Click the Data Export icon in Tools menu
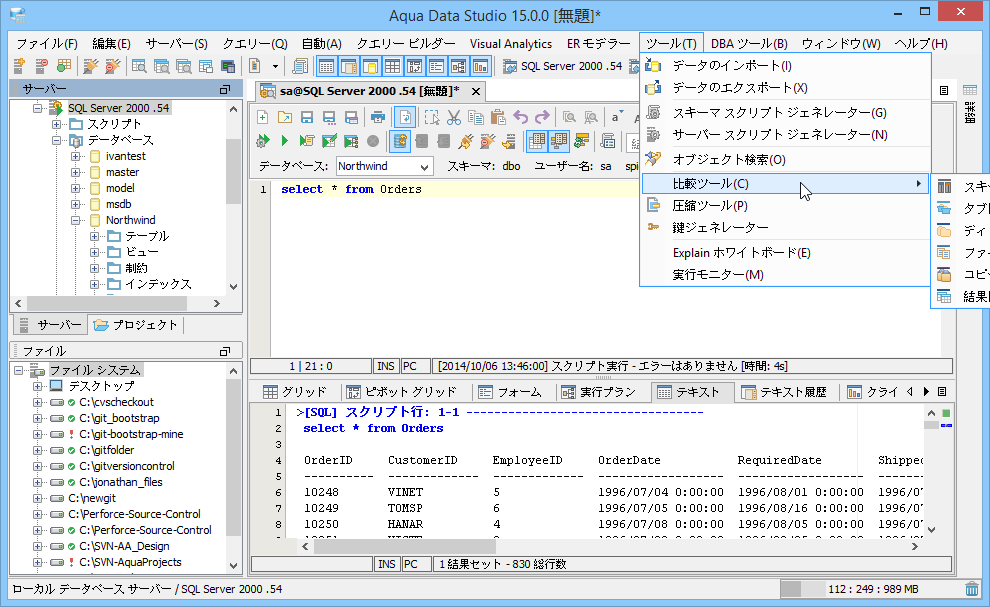The width and height of the screenshot is (990, 607). [x=653, y=88]
